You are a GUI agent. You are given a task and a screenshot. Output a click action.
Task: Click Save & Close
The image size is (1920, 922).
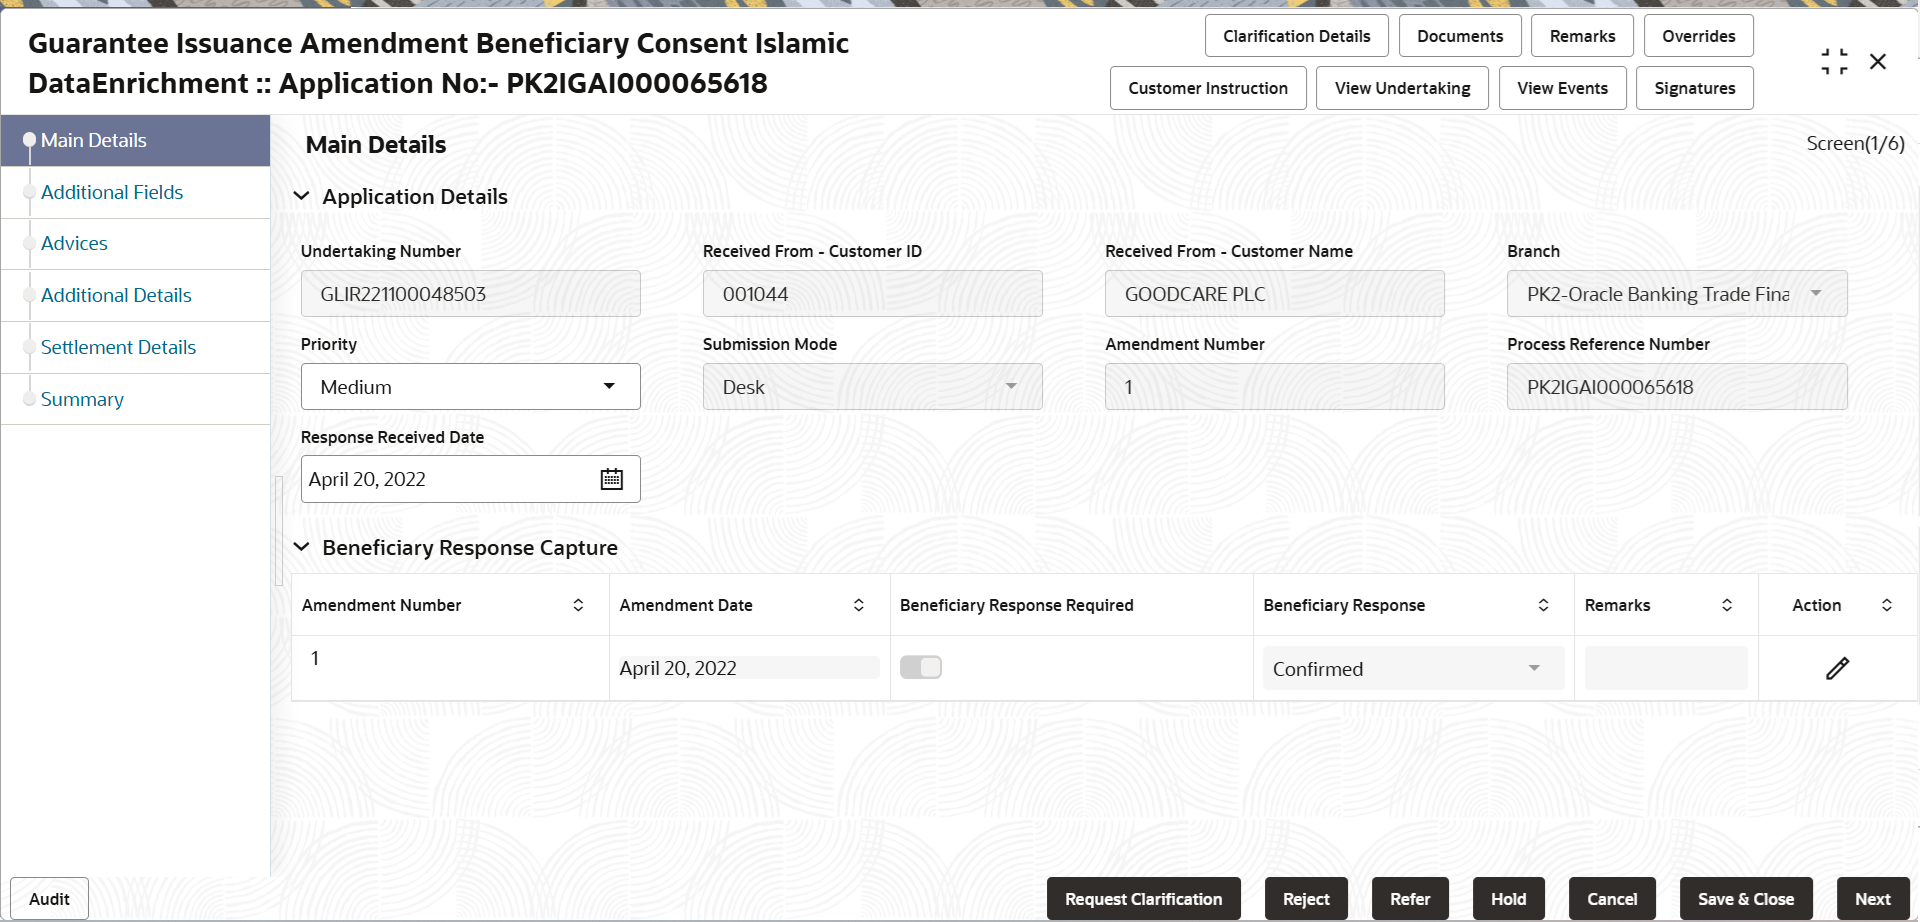pos(1746,899)
